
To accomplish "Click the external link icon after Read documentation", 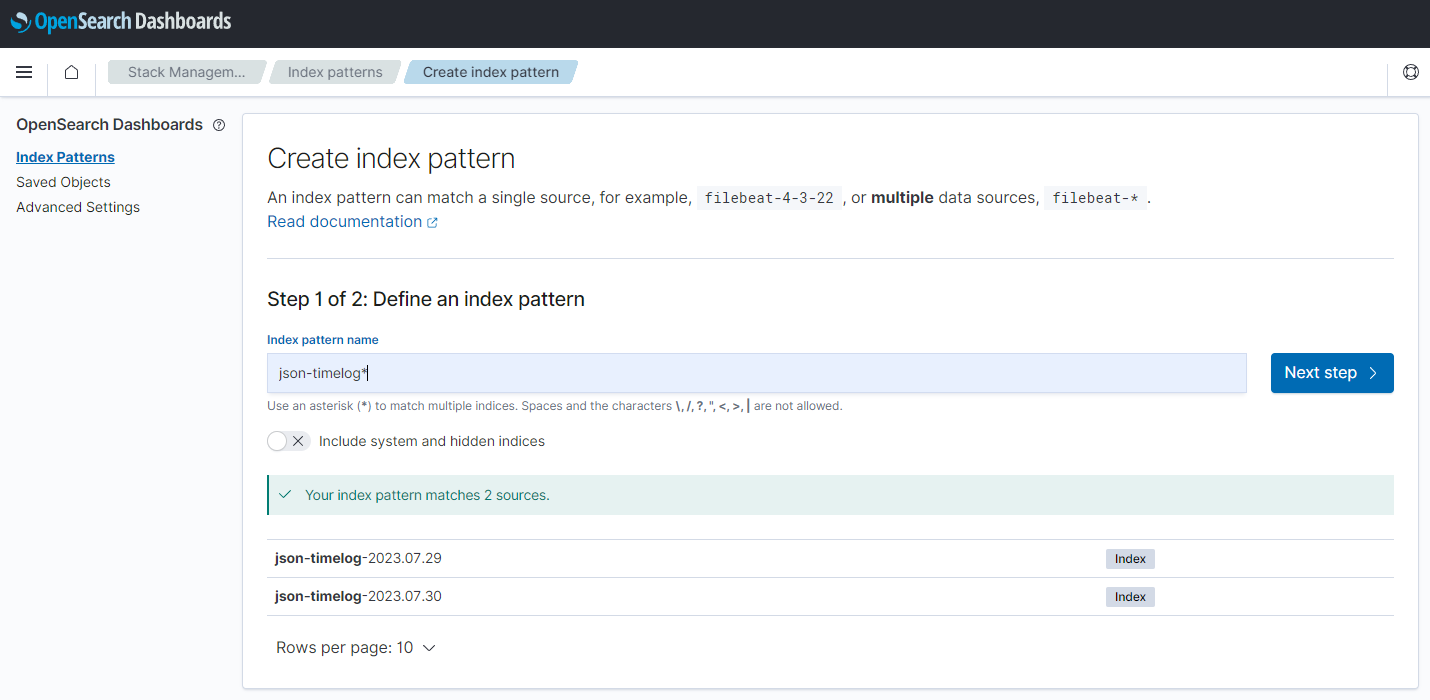I will [x=433, y=222].
